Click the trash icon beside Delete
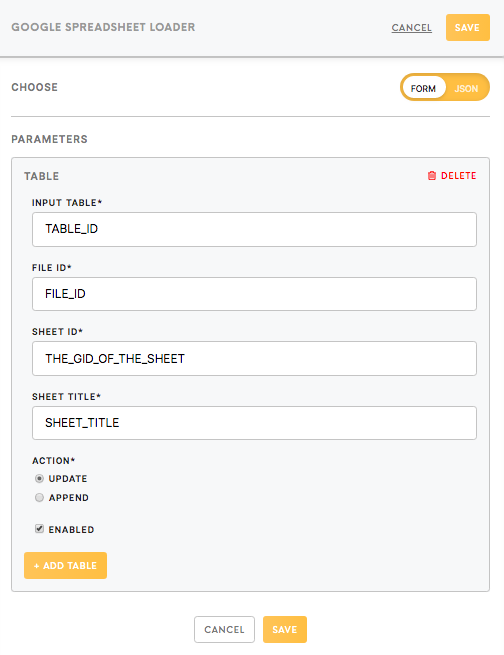Viewport: 504px width, 655px height. (x=432, y=176)
